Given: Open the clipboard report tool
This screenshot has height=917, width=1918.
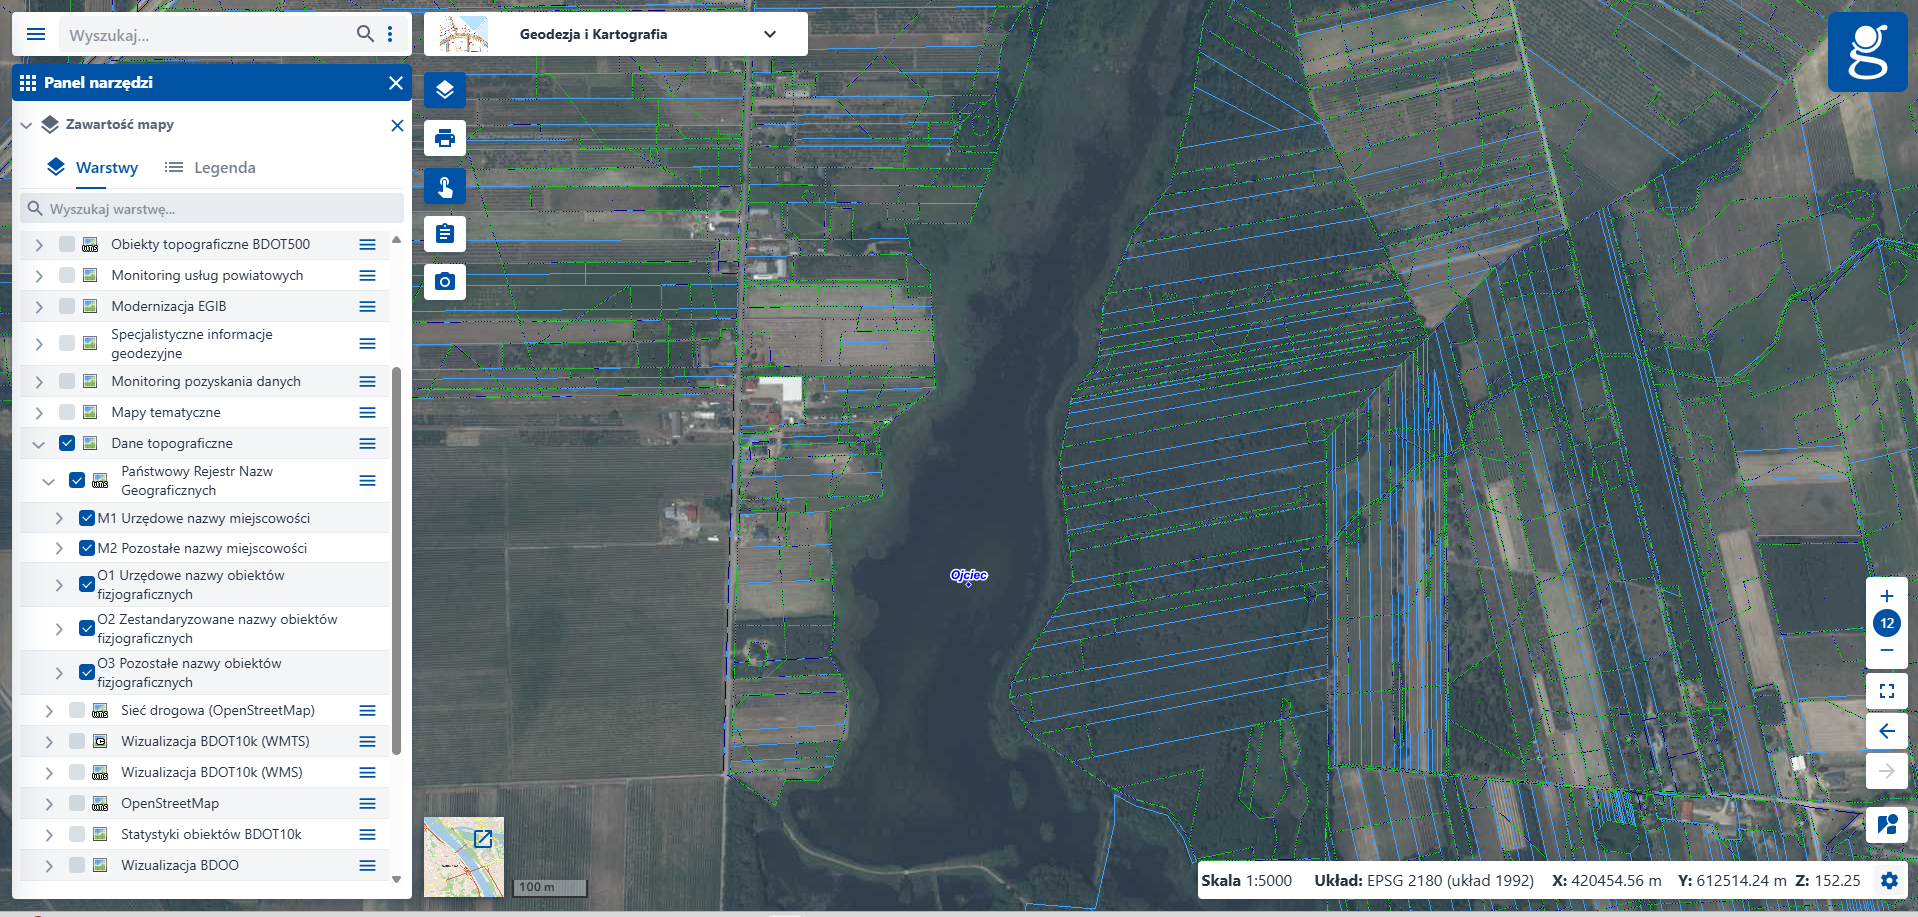Looking at the screenshot, I should 445,234.
